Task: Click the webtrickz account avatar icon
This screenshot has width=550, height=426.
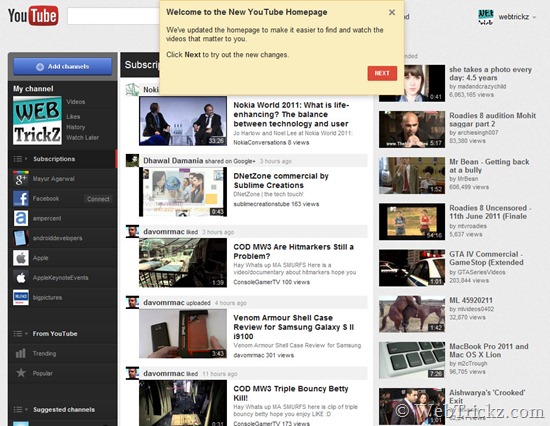Action: 485,17
